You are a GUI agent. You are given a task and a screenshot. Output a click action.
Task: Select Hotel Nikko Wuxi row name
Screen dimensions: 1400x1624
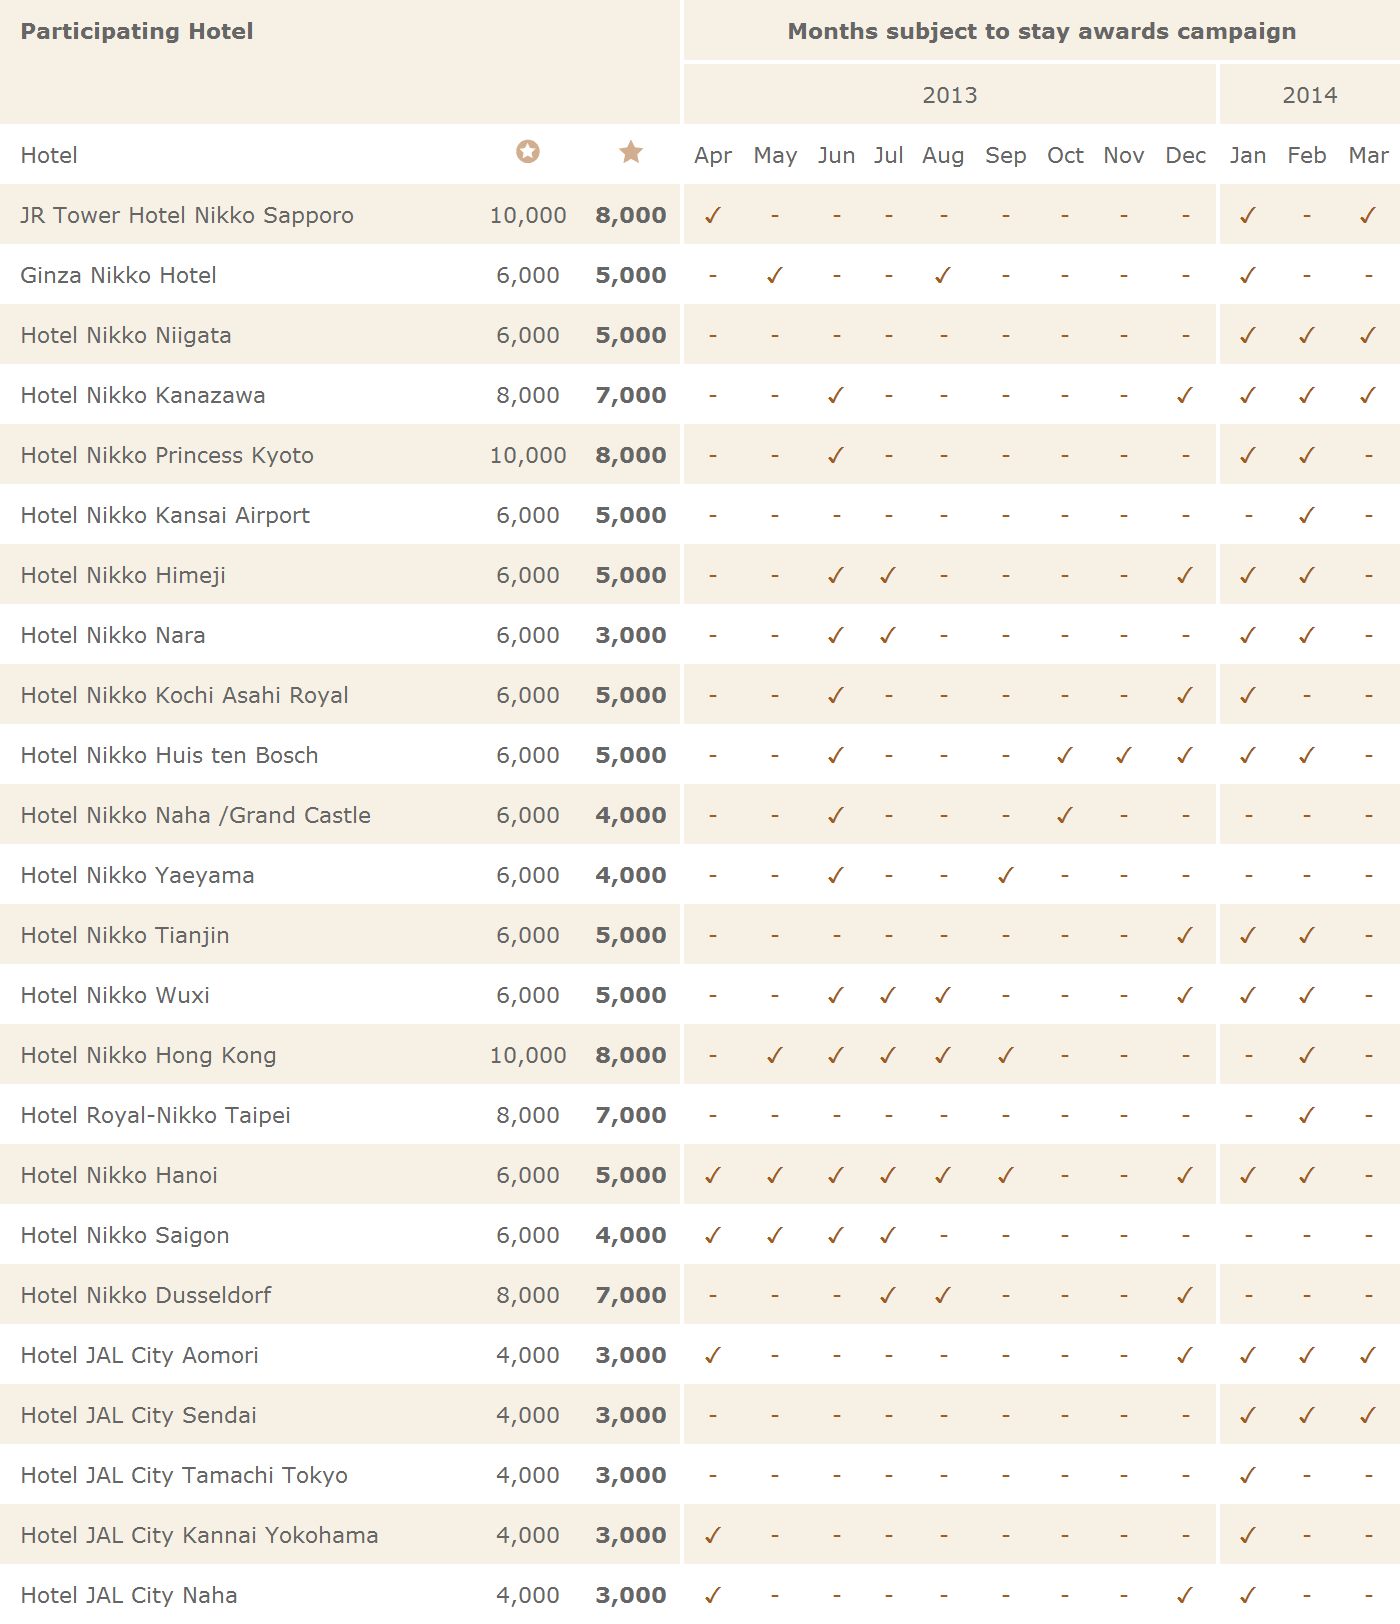(x=115, y=995)
